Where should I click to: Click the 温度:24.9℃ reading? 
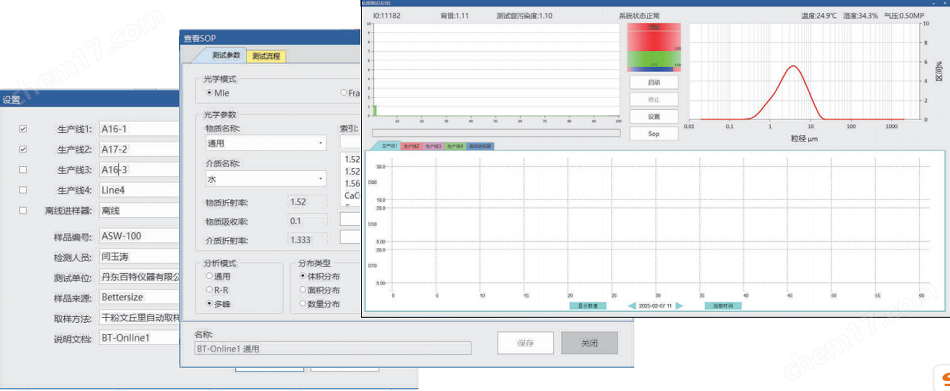pos(818,16)
